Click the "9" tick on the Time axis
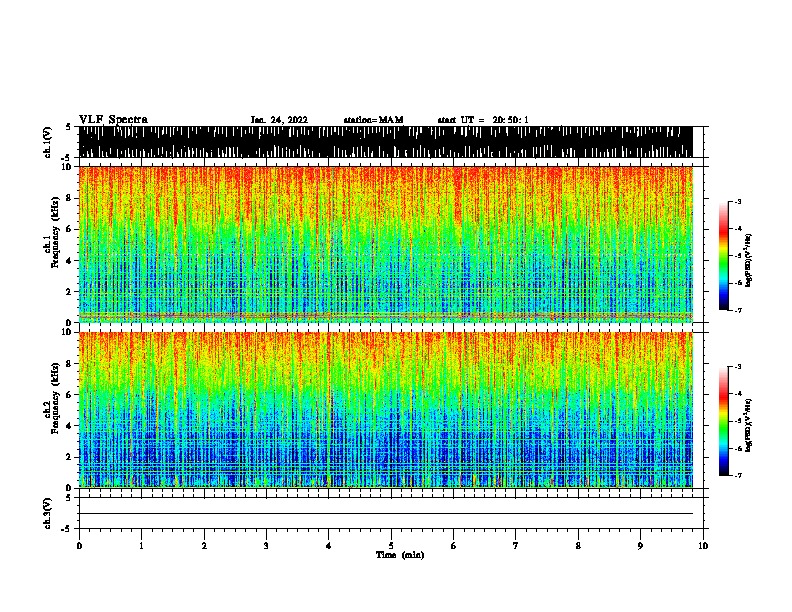Image resolution: width=792 pixels, height=612 pixels. [640, 546]
